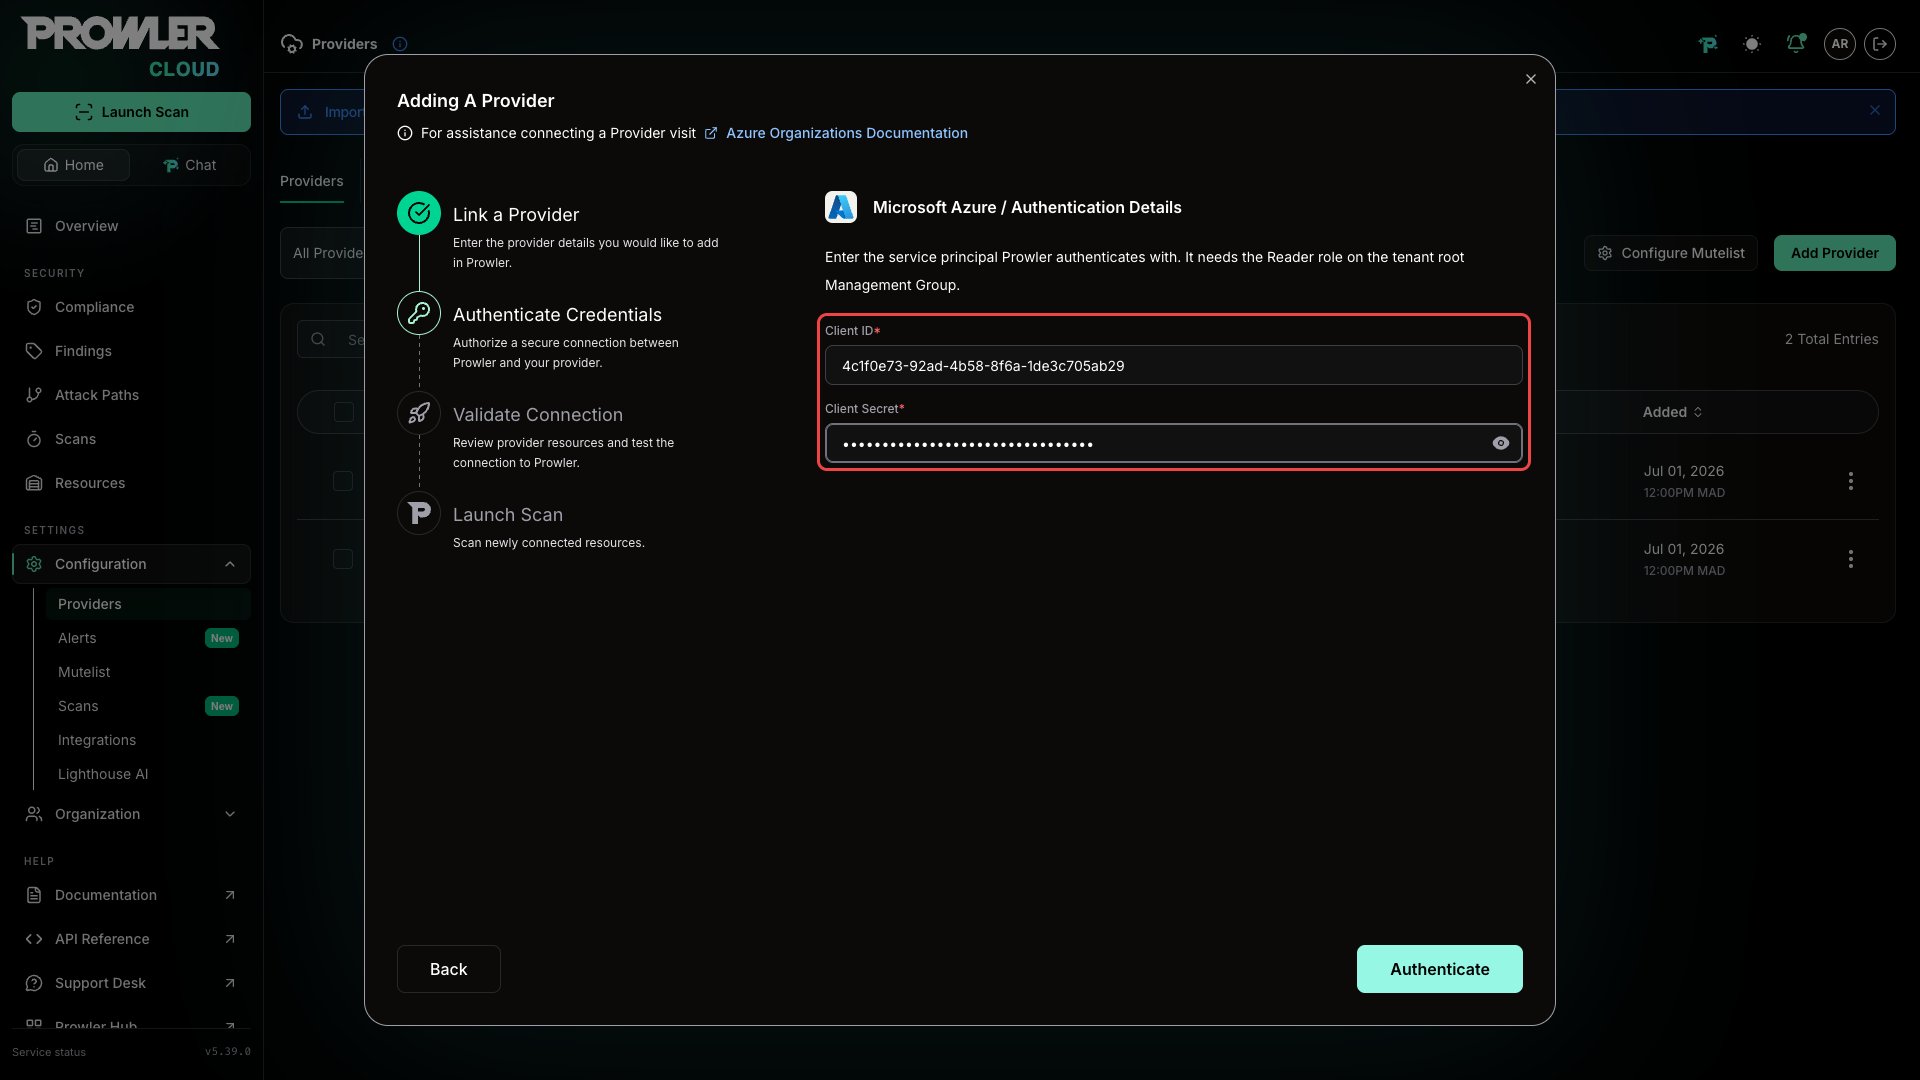This screenshot has width=1920, height=1080.
Task: Open the first Jul 01 row actions menu
Action: pos(1851,481)
